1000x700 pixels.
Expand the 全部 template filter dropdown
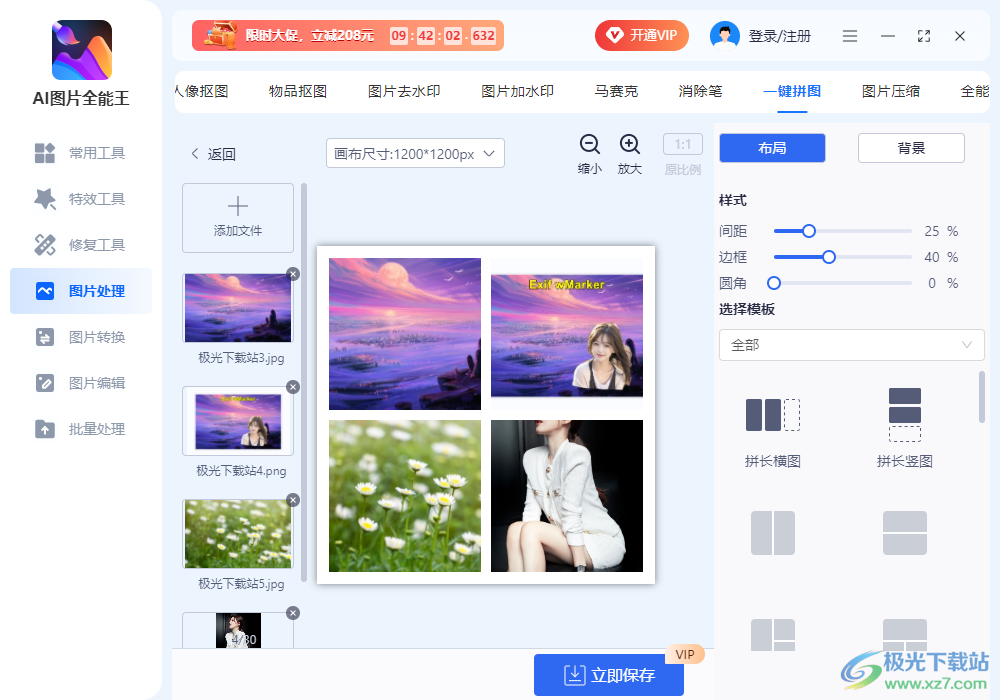(851, 345)
